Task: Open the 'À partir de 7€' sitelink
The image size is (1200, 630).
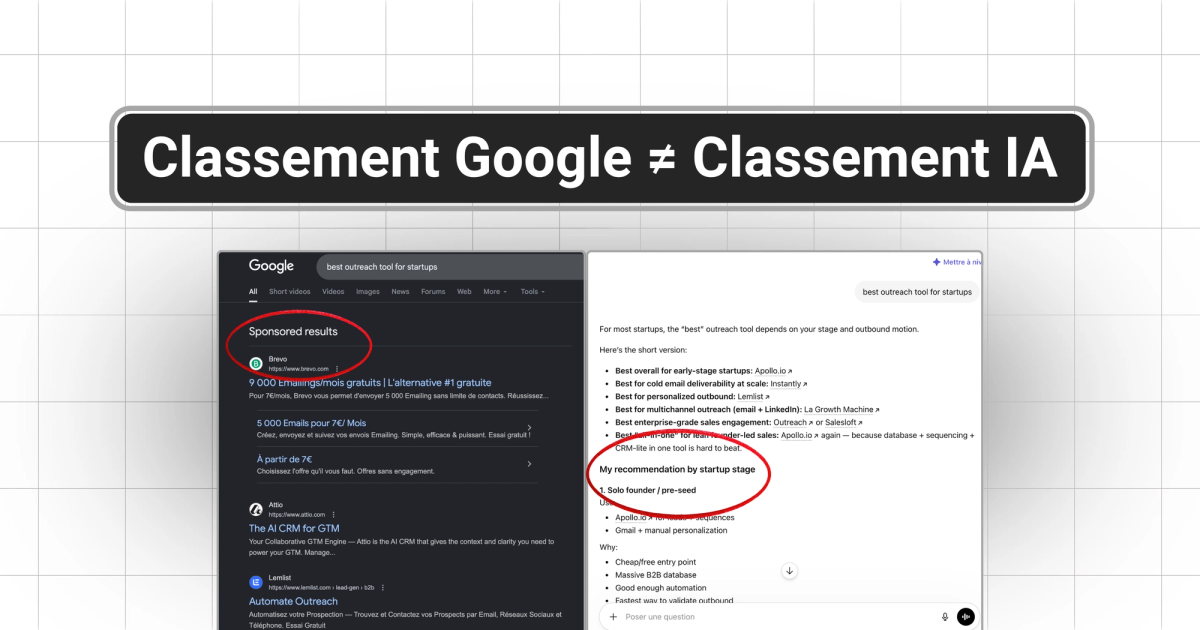Action: click(x=286, y=458)
